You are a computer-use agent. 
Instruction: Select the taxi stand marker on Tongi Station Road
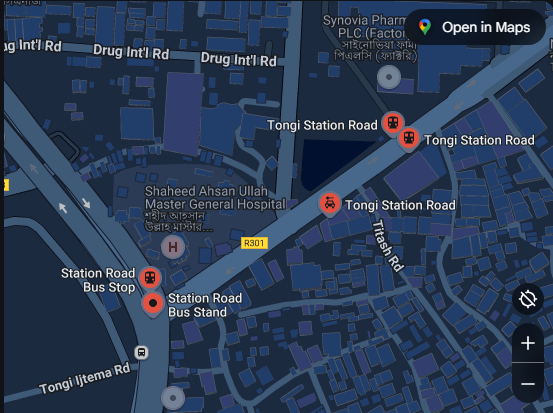tap(330, 204)
